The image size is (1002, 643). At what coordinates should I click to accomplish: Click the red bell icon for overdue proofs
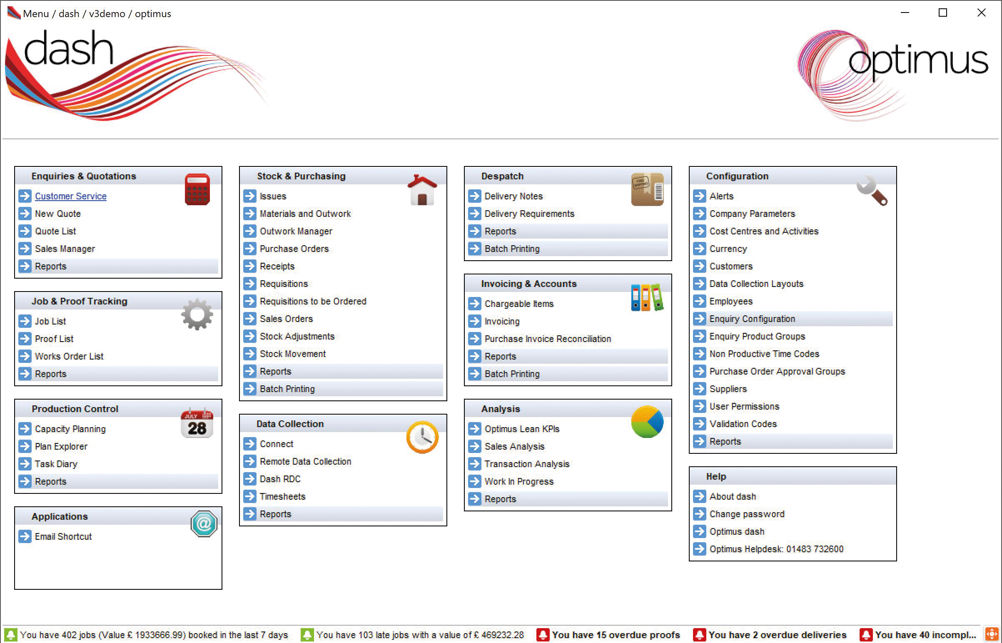543,635
